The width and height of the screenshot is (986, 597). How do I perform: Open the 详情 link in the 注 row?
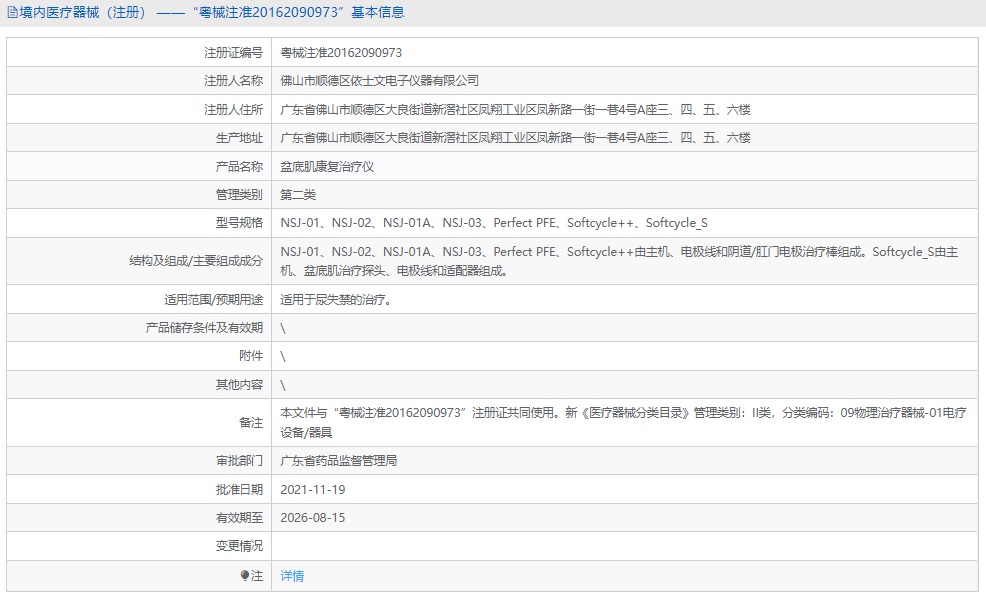point(292,576)
